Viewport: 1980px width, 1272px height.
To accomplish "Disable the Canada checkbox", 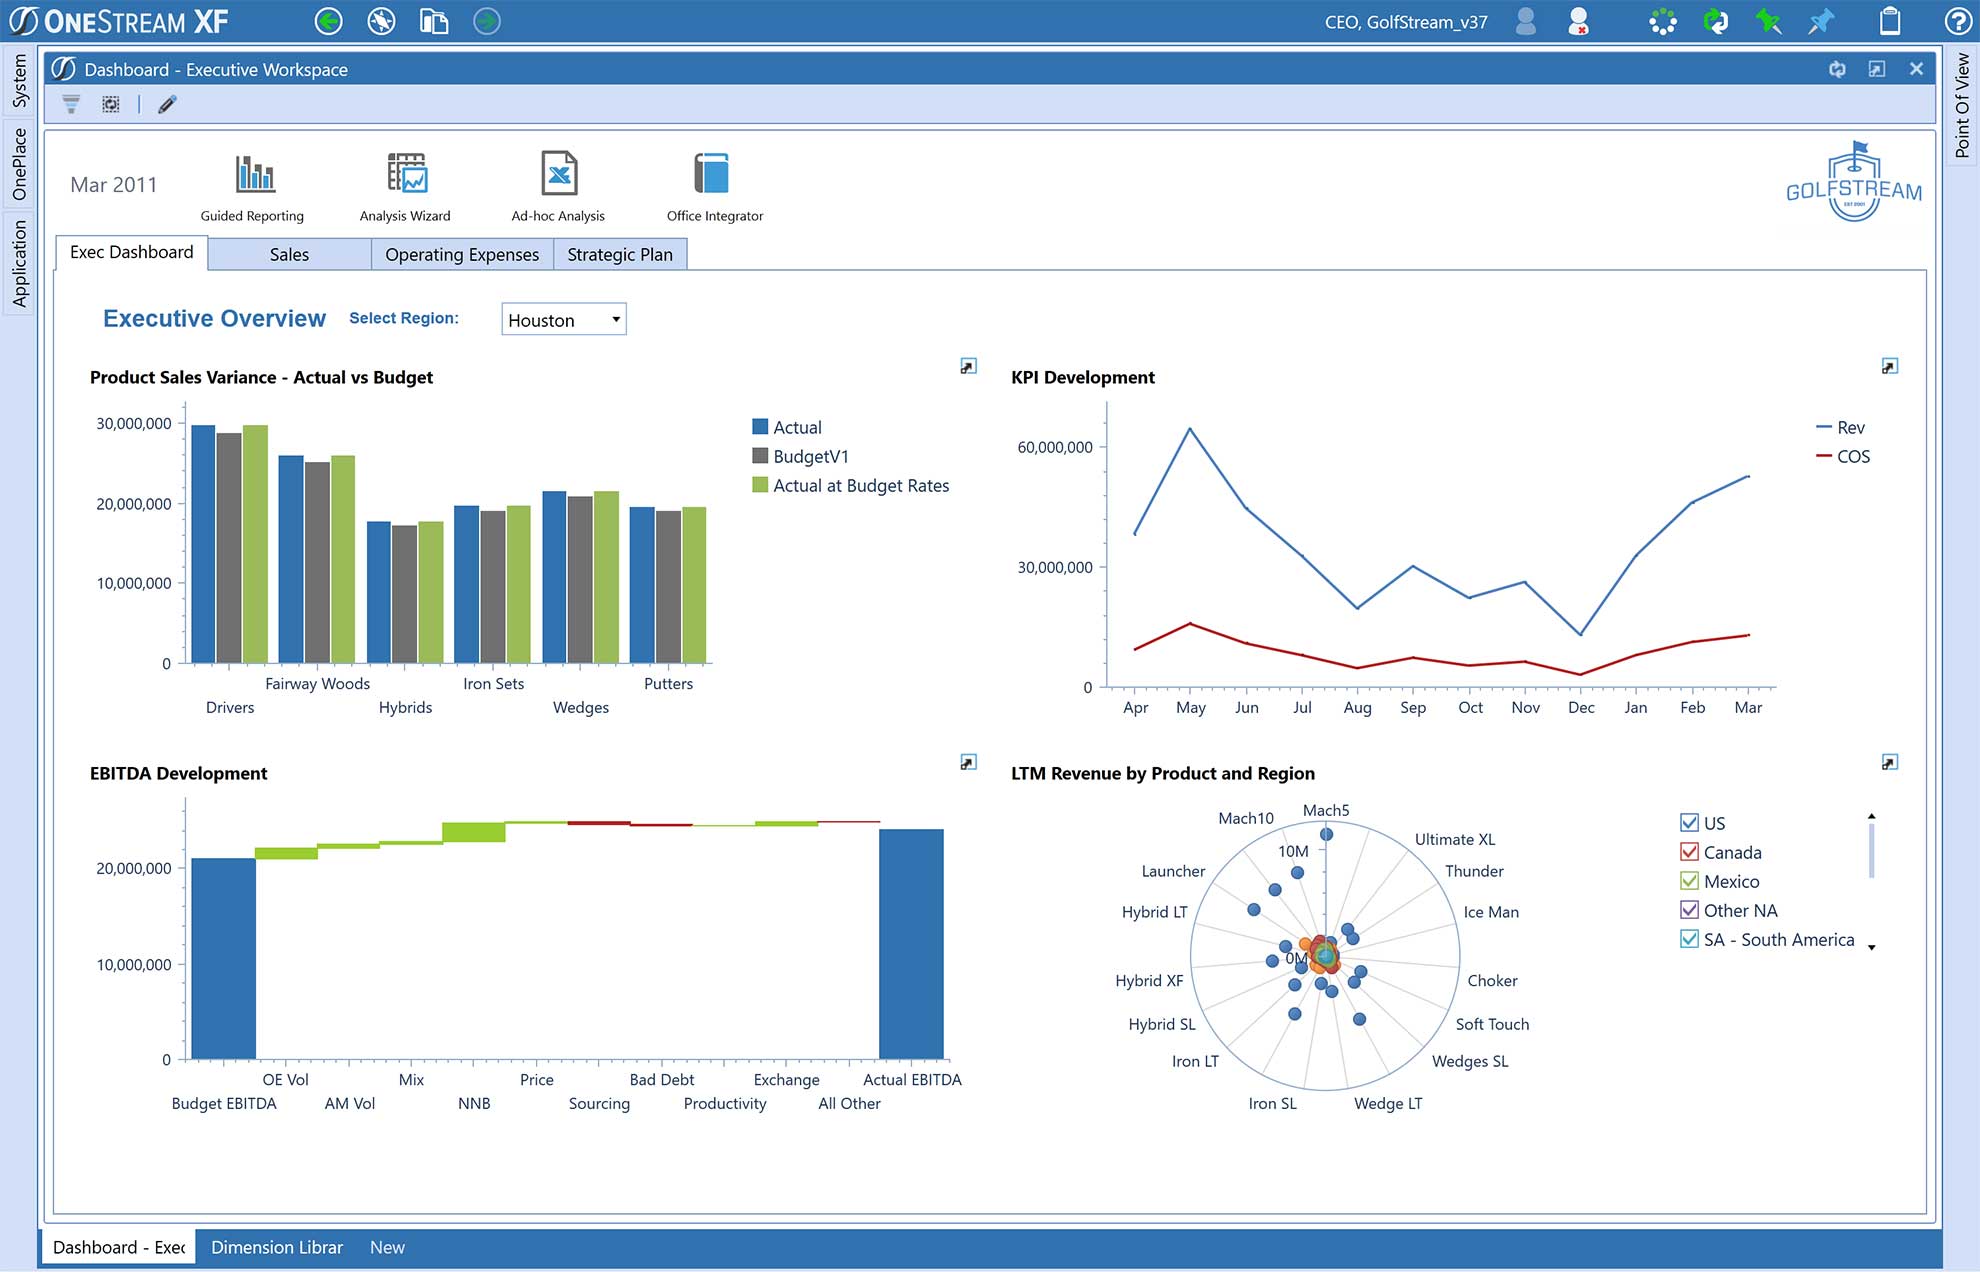I will tap(1689, 852).
